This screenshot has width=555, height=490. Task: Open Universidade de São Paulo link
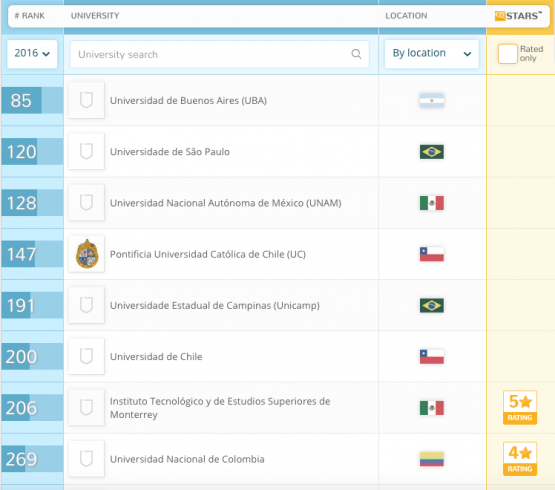tap(170, 152)
